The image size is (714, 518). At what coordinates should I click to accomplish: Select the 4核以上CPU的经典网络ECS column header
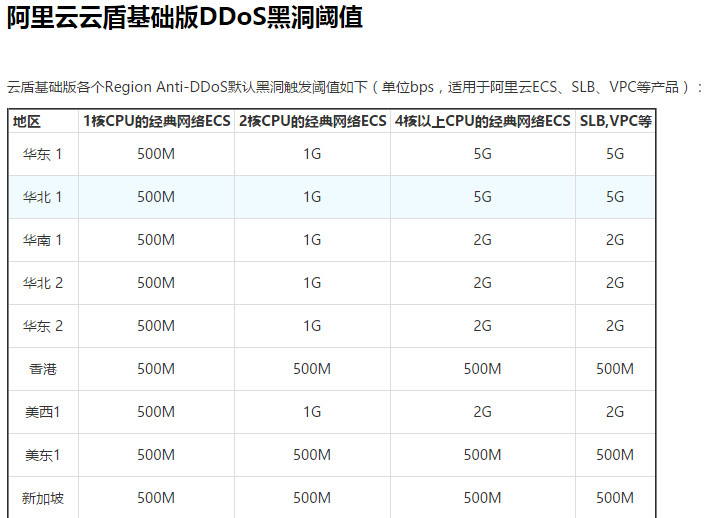pyautogui.click(x=482, y=121)
